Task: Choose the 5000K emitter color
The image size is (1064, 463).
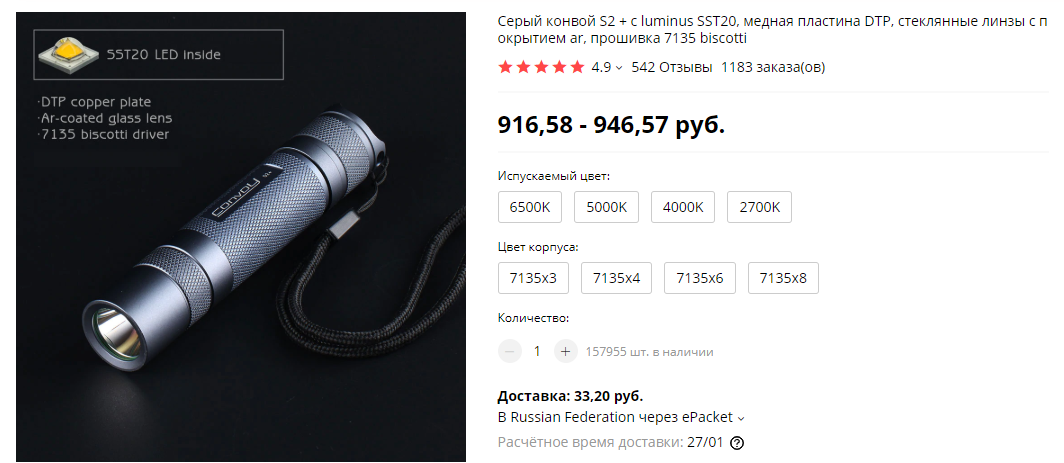Action: 607,207
